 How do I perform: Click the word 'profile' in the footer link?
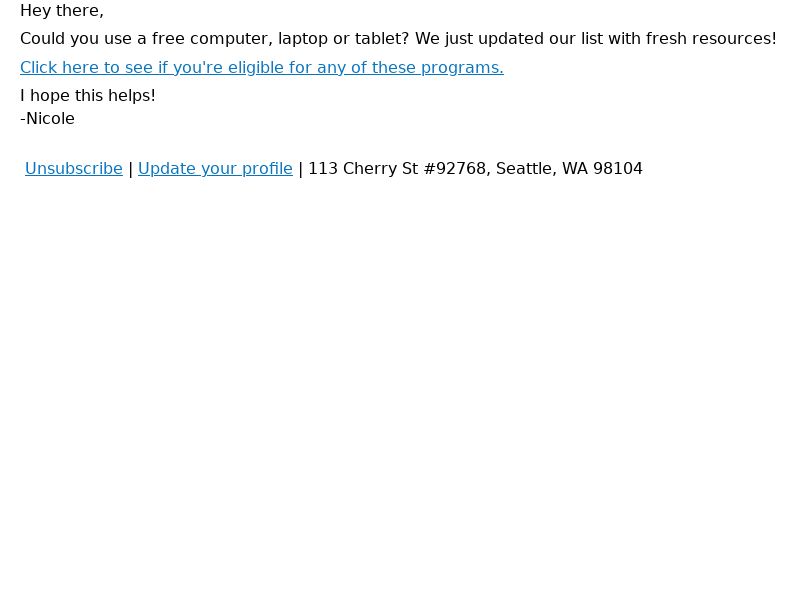267,168
